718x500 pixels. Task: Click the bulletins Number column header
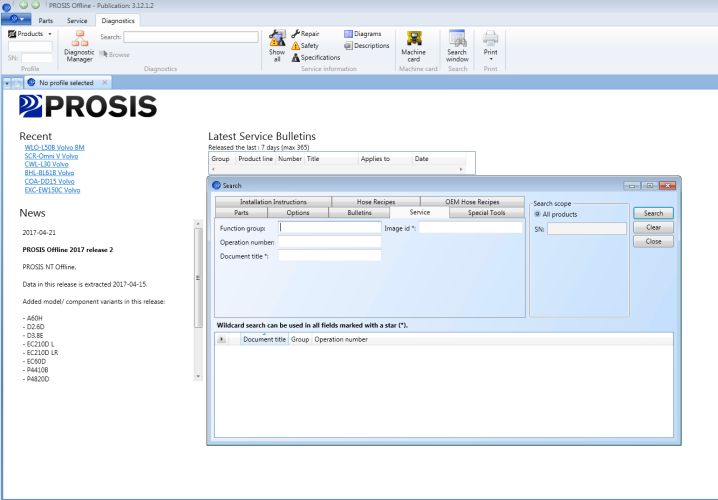pos(289,159)
